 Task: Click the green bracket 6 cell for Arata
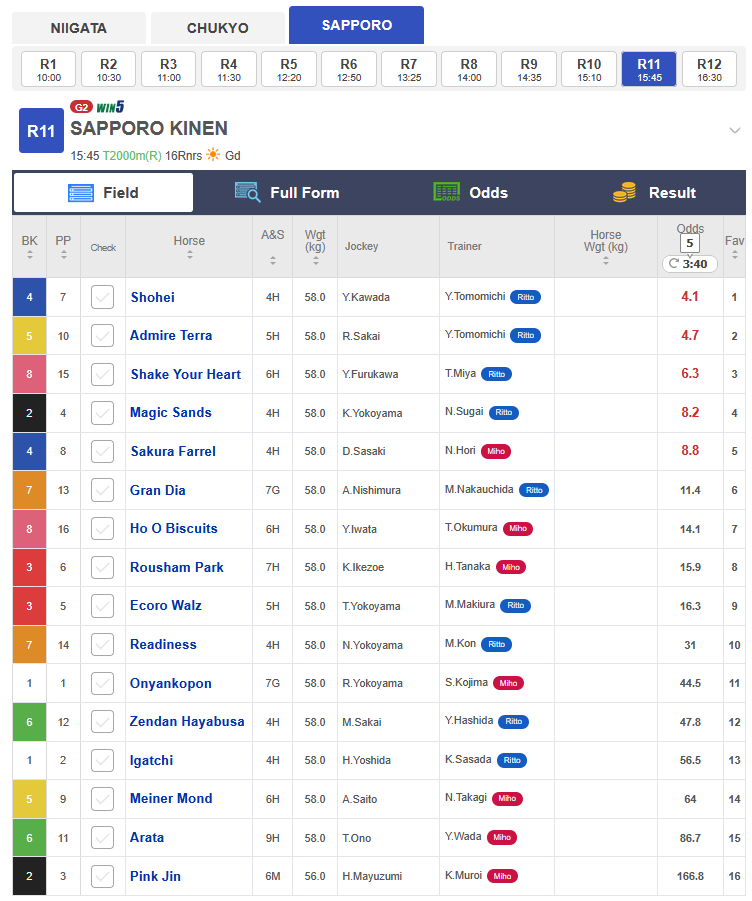point(29,838)
